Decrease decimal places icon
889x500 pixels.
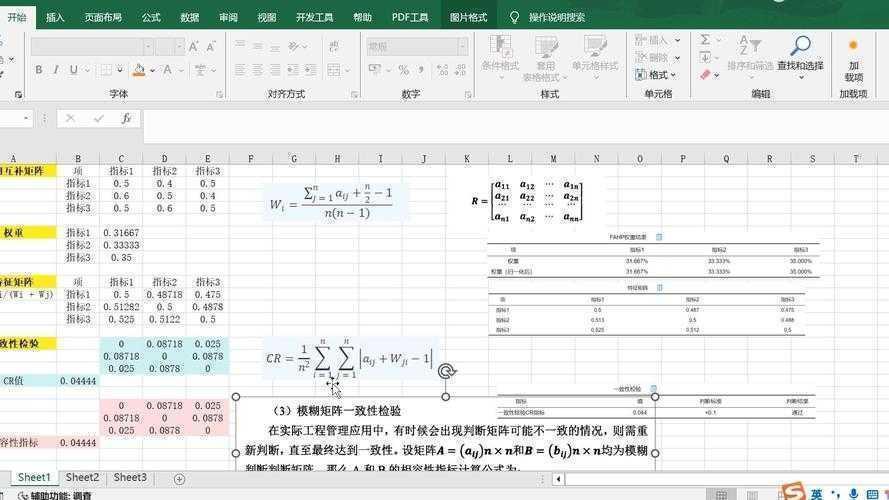point(460,70)
